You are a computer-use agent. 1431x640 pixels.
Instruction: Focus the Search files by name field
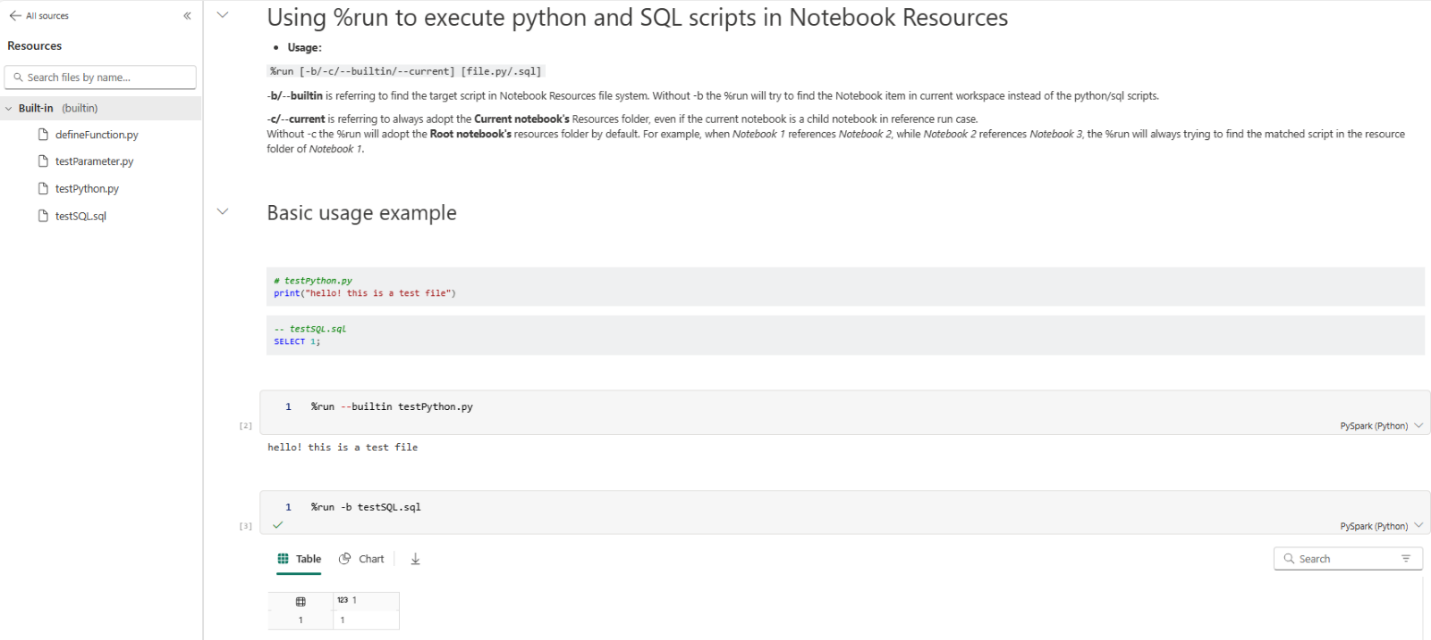[x=100, y=77]
